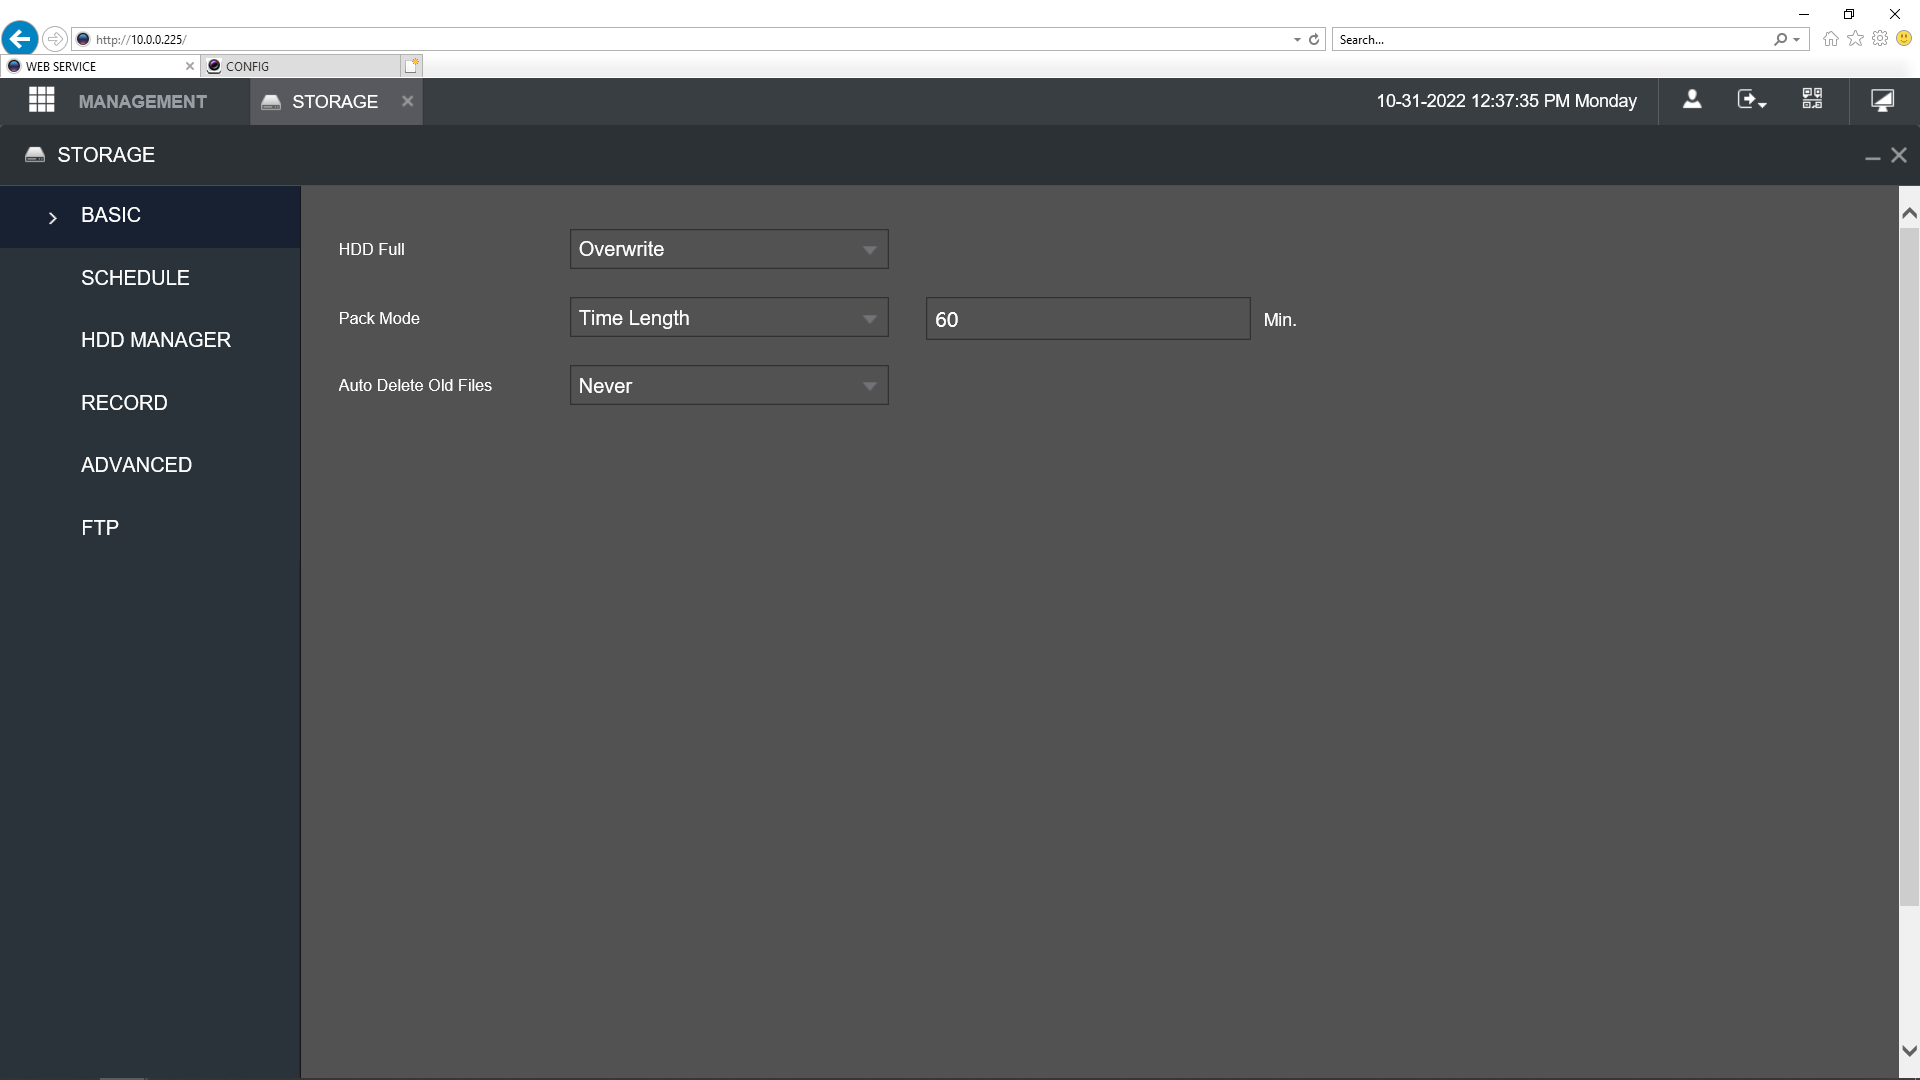Click the date and time display

[x=1506, y=101]
